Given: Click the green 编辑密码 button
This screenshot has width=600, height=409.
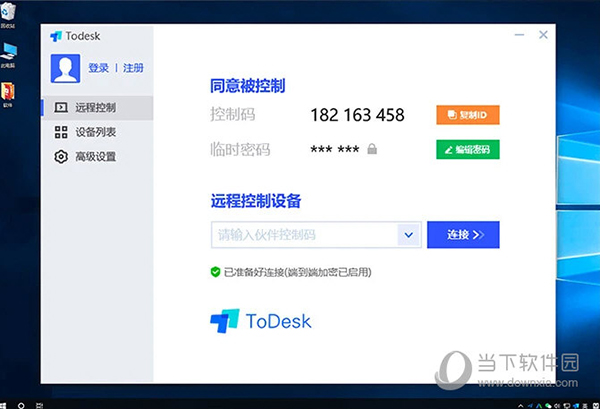Looking at the screenshot, I should 468,150.
